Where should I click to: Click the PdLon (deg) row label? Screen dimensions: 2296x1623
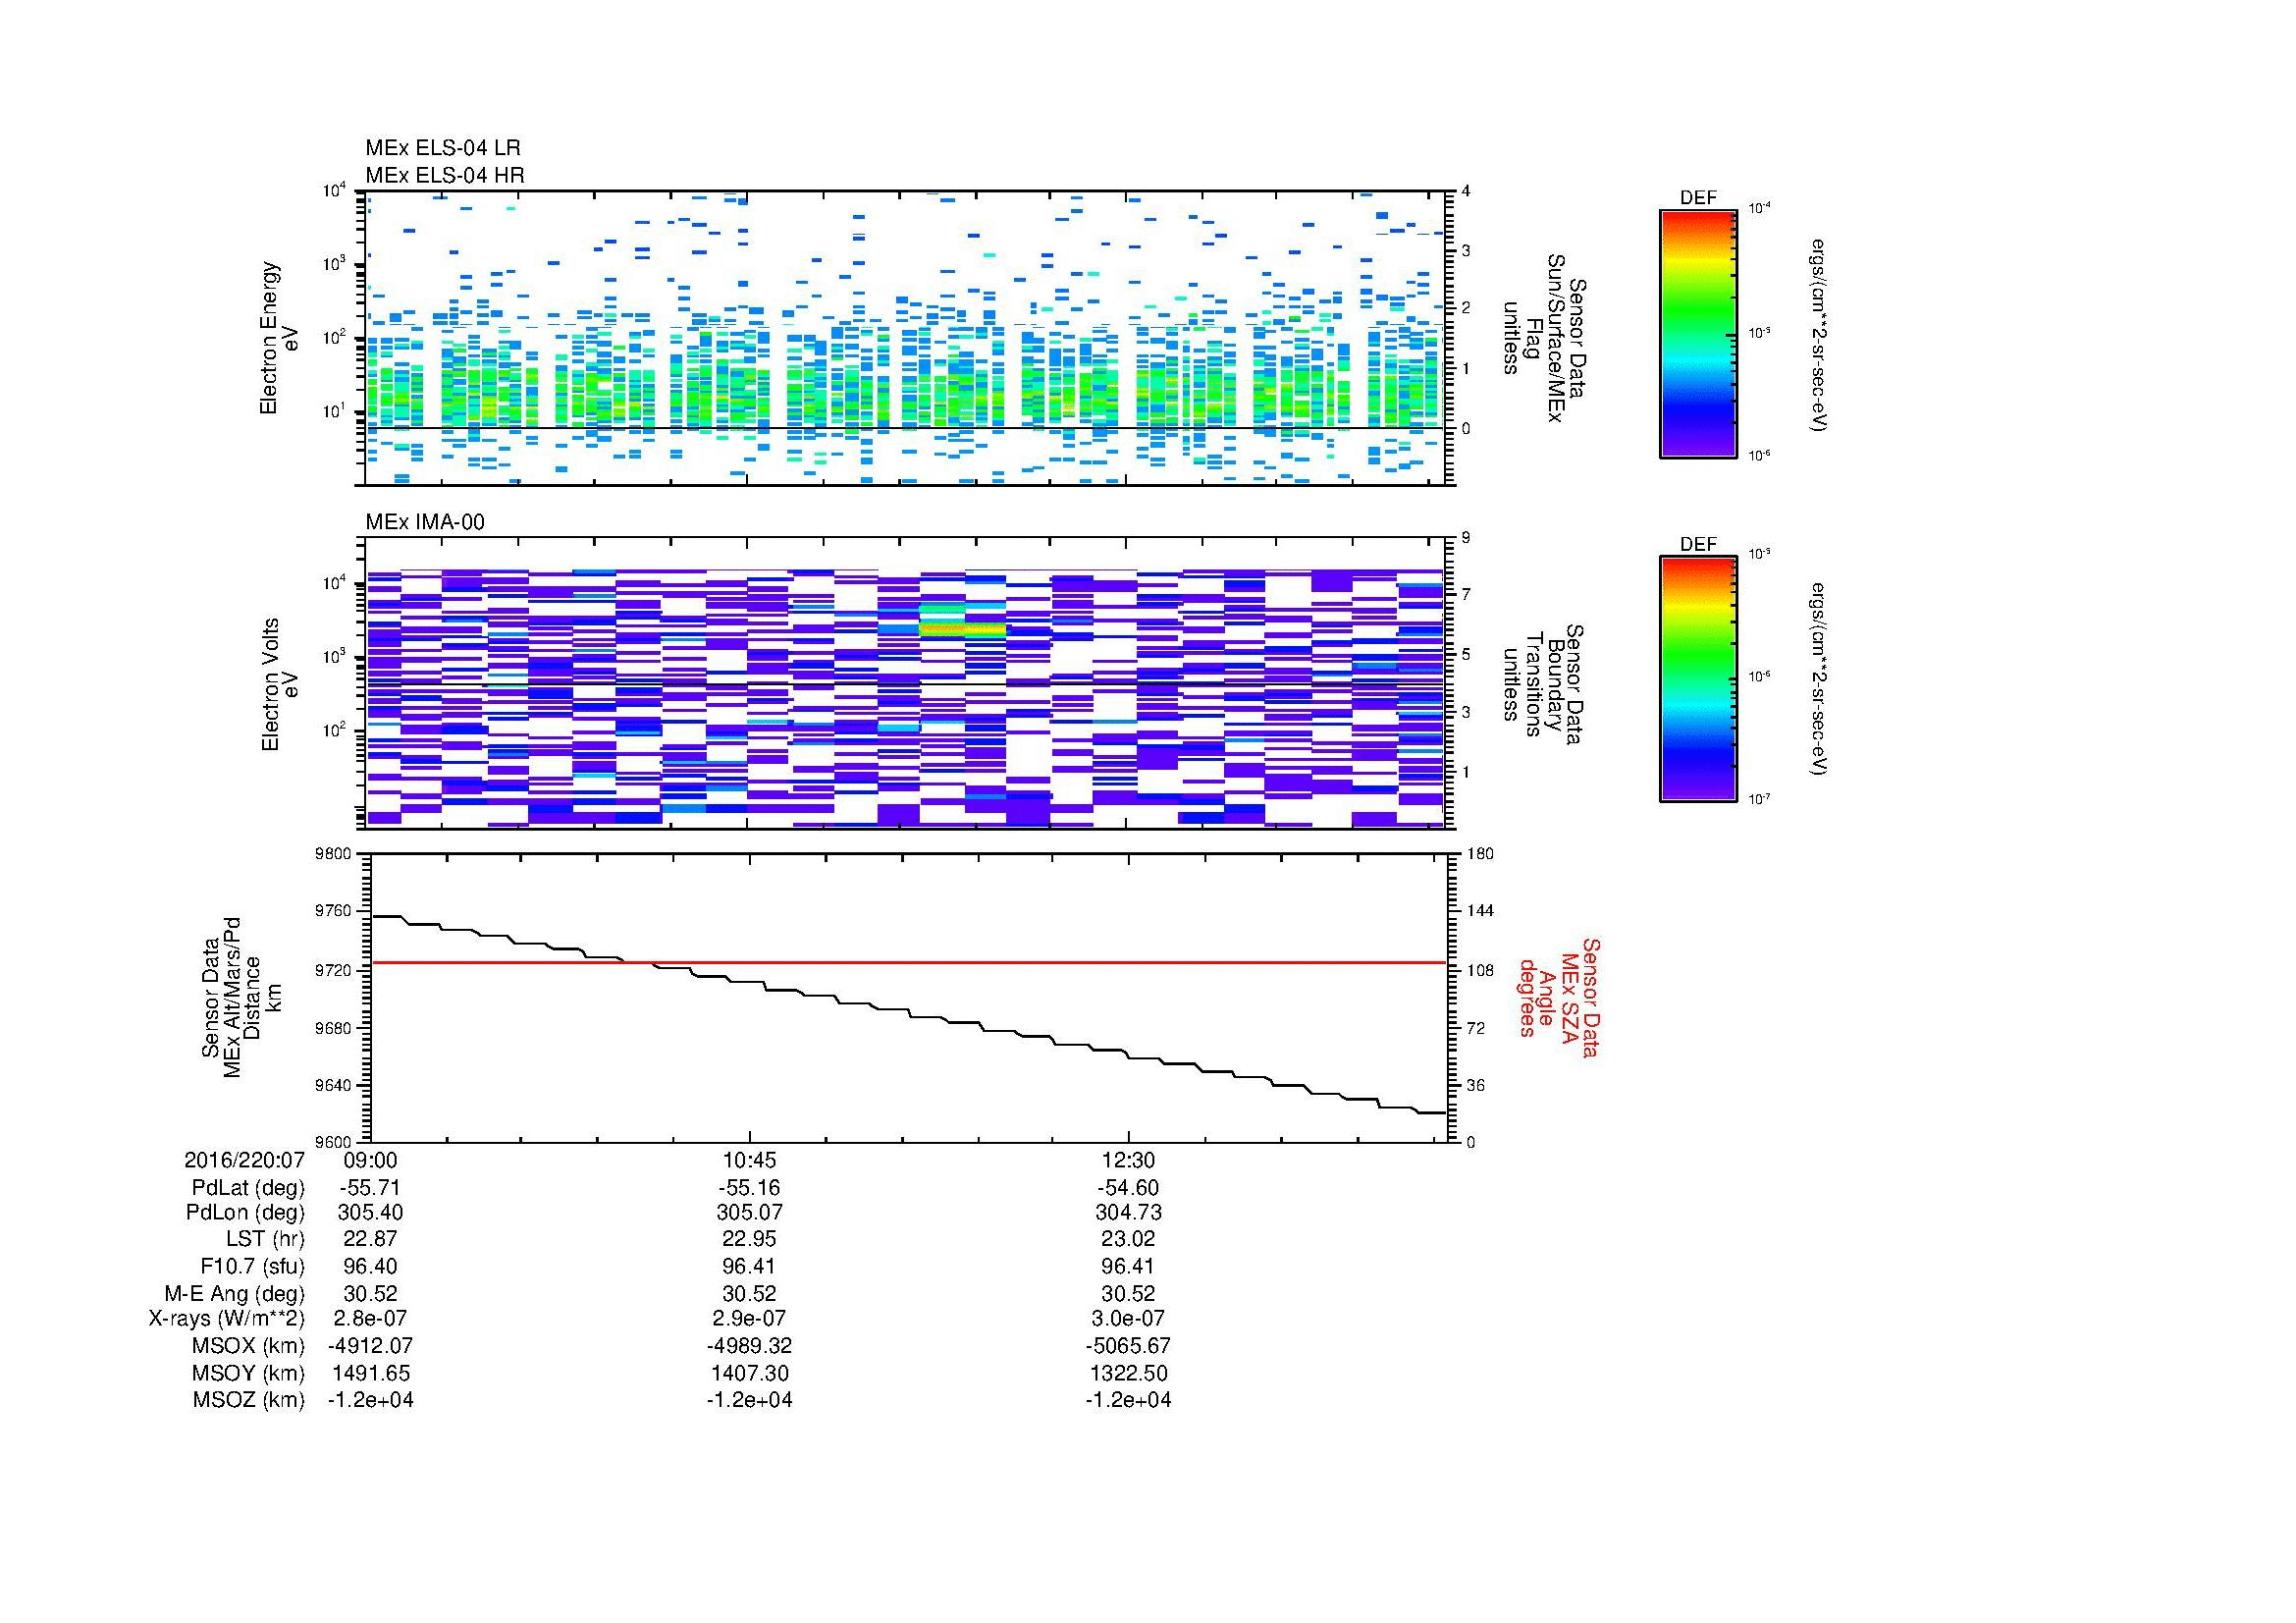tap(247, 1213)
